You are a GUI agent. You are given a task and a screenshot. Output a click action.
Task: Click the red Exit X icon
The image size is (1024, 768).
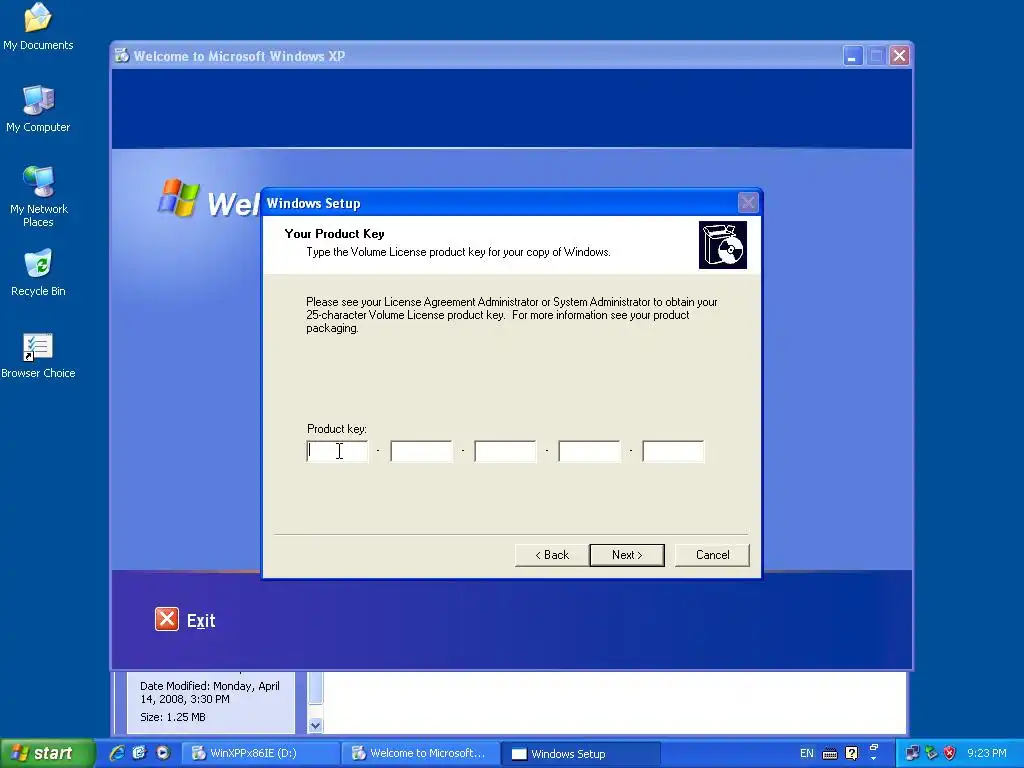coord(167,619)
